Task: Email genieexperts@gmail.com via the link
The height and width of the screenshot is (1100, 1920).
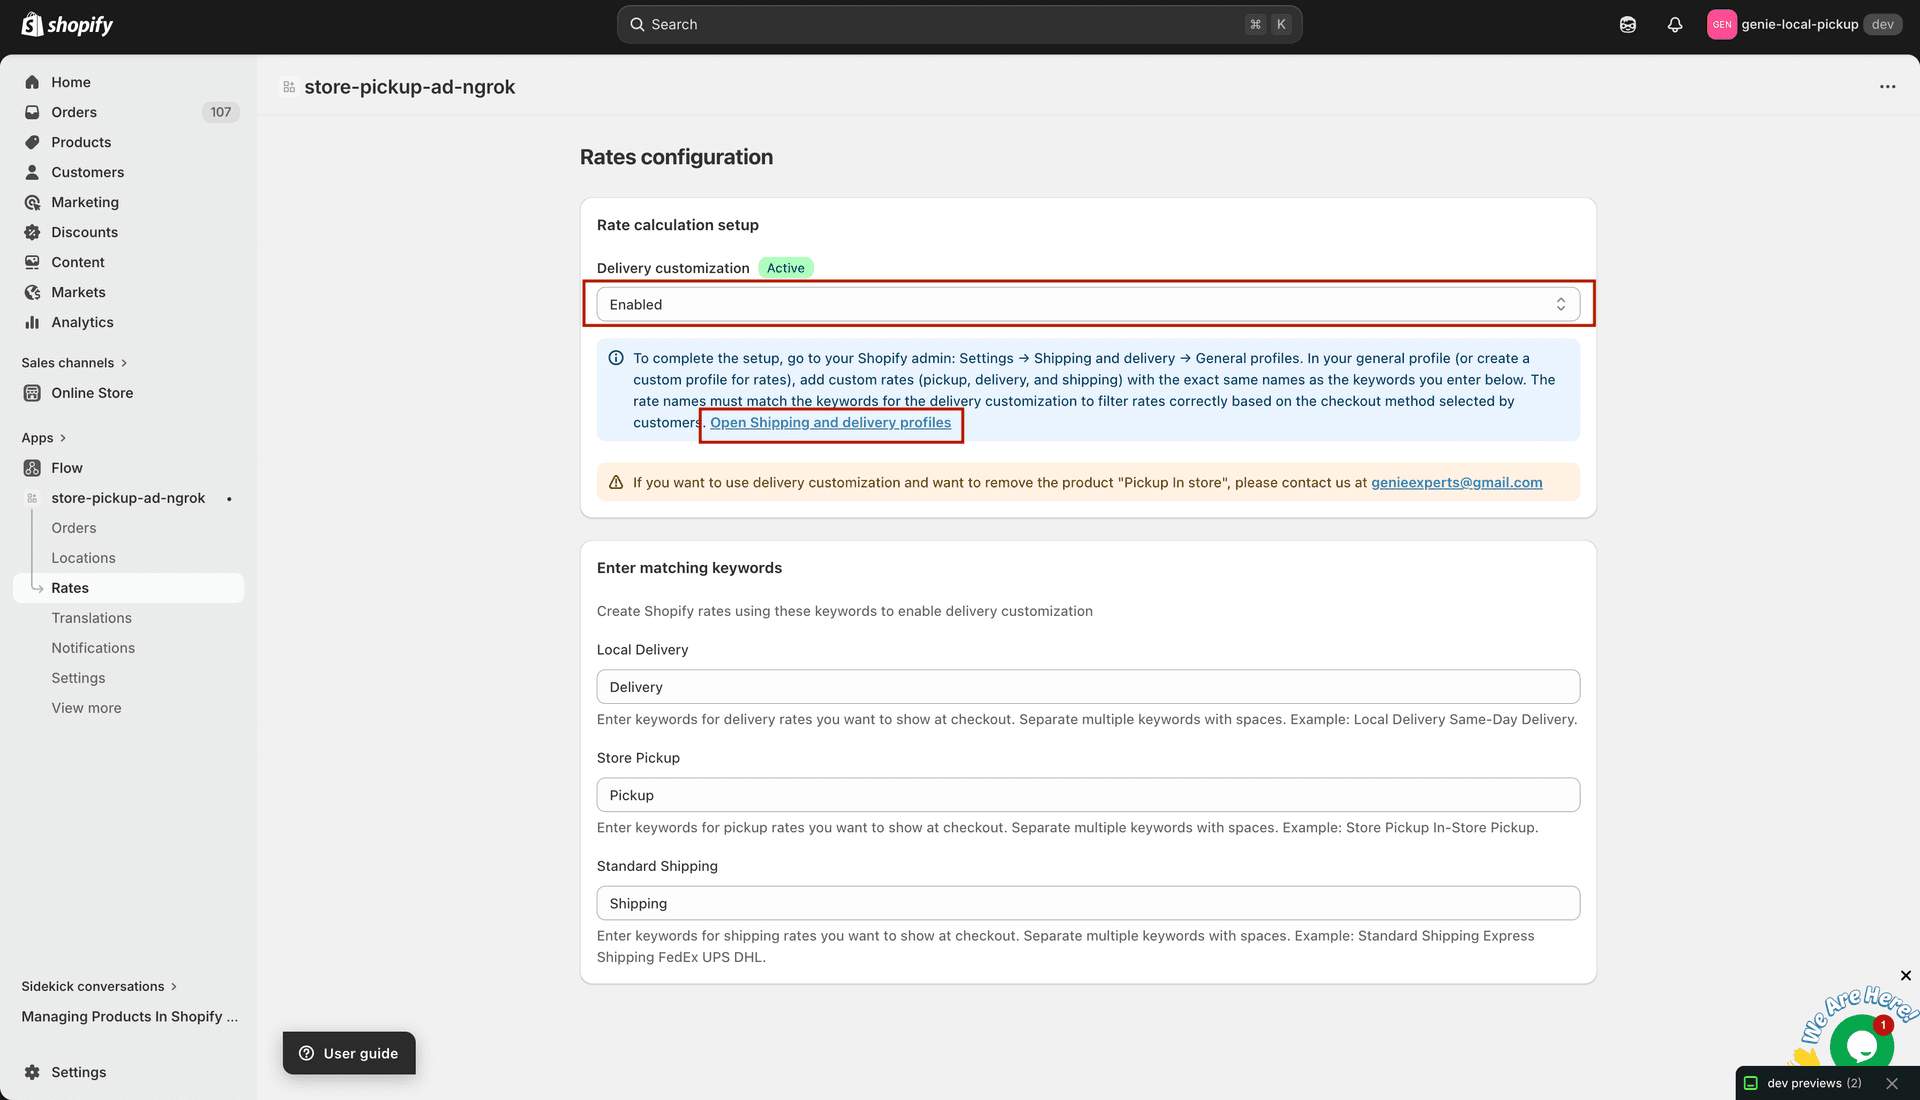Action: [x=1456, y=482]
